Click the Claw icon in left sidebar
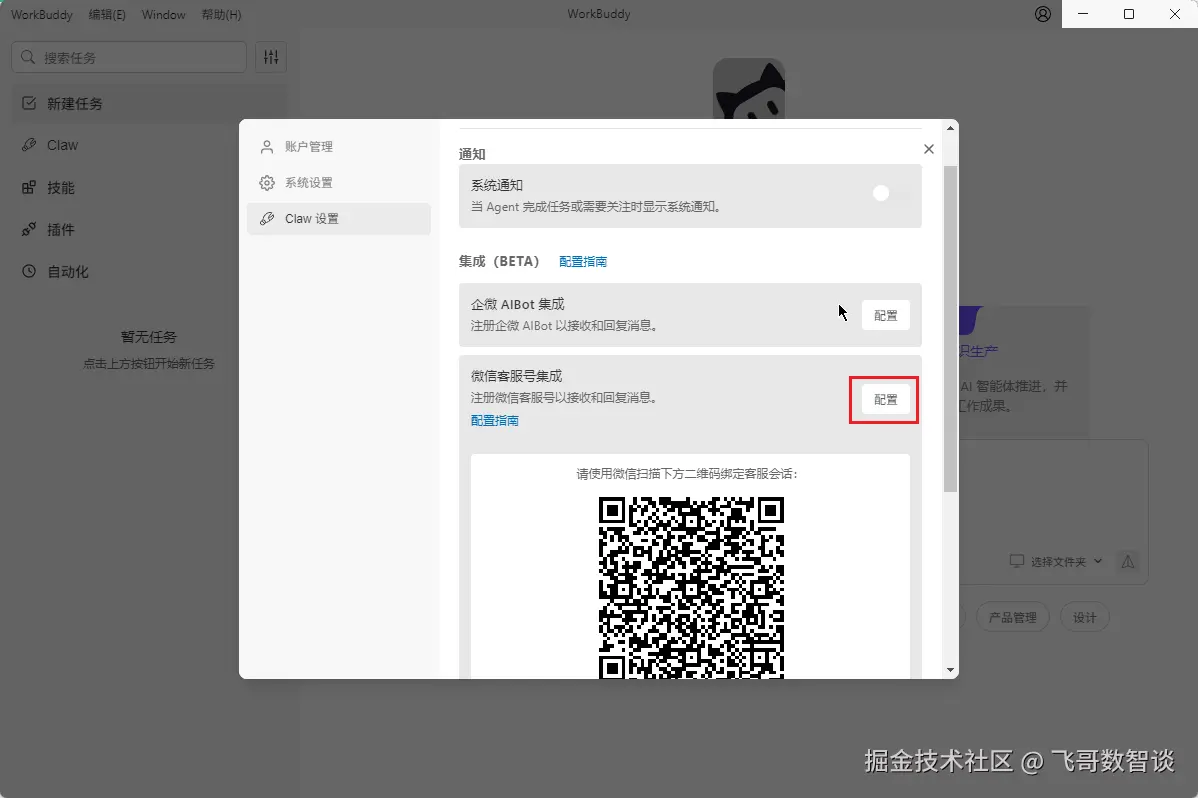The height and width of the screenshot is (798, 1198). [29, 145]
